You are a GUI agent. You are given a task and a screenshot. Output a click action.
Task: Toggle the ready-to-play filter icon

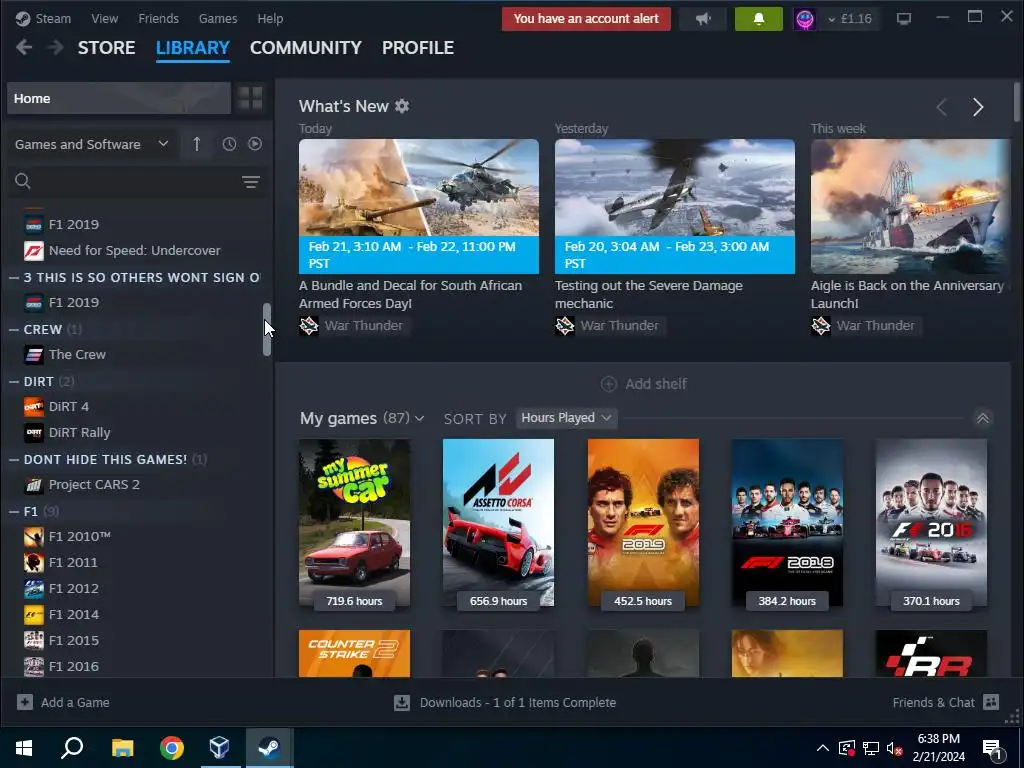pos(255,144)
